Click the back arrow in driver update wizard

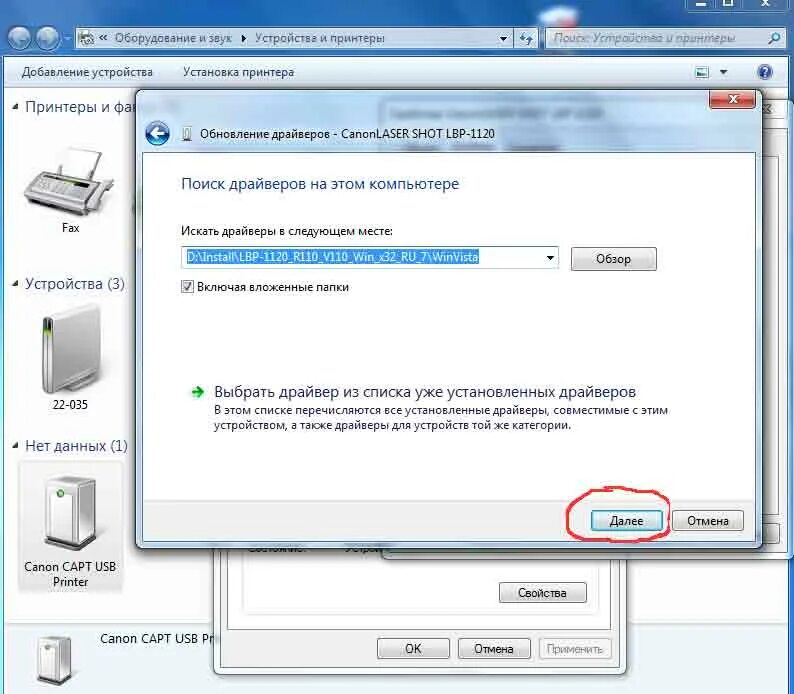[x=157, y=134]
